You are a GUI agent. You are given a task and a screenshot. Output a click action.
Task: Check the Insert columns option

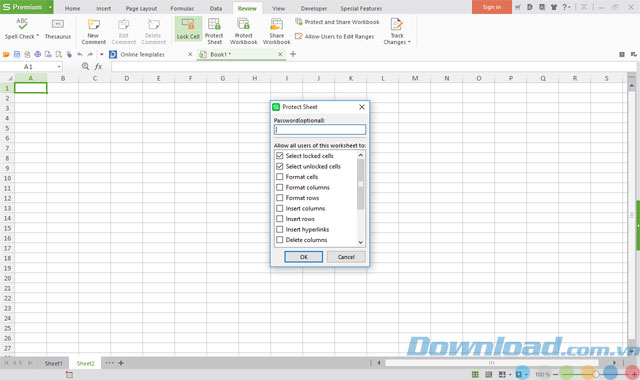pyautogui.click(x=280, y=208)
